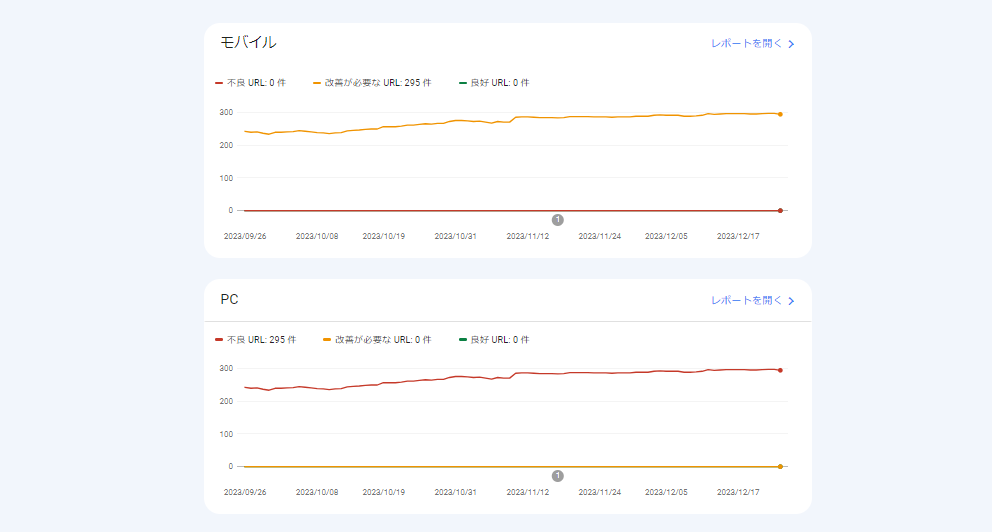Viewport: 992px width, 532px height.
Task: Click date label 2023/10/19 on モバイル chart
Action: tap(383, 236)
